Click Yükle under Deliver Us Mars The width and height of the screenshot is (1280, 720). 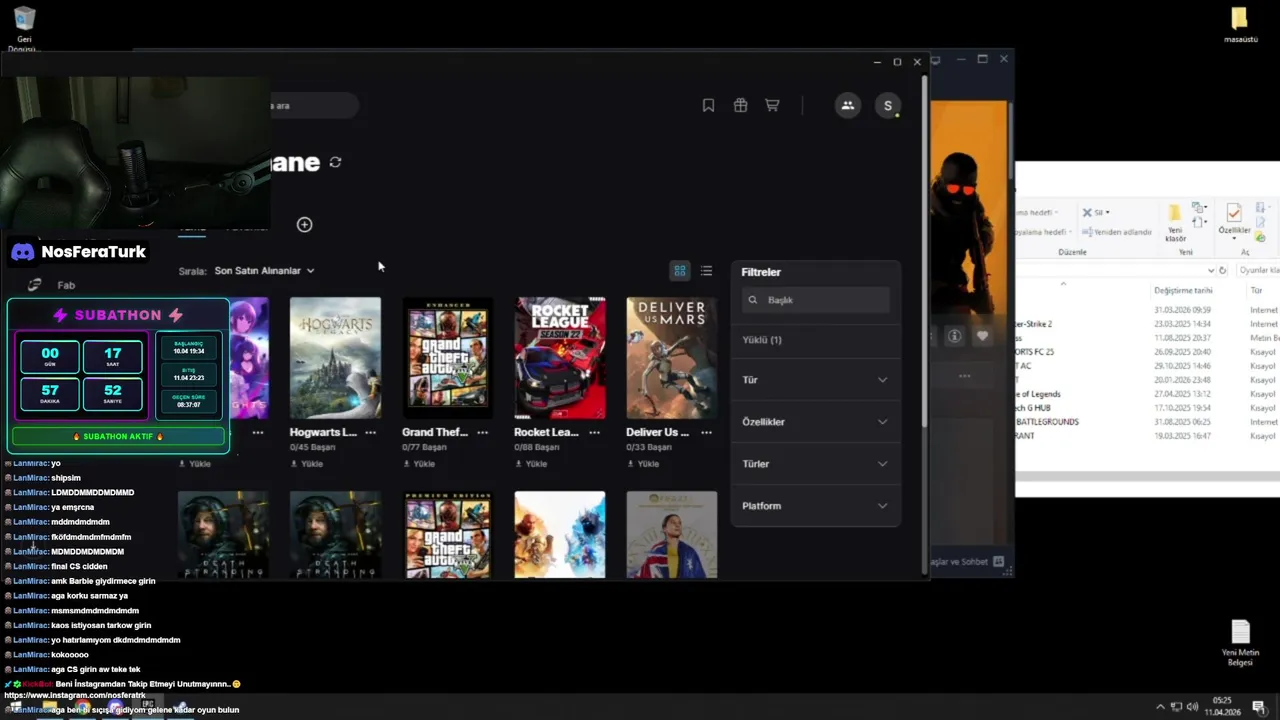click(x=643, y=464)
